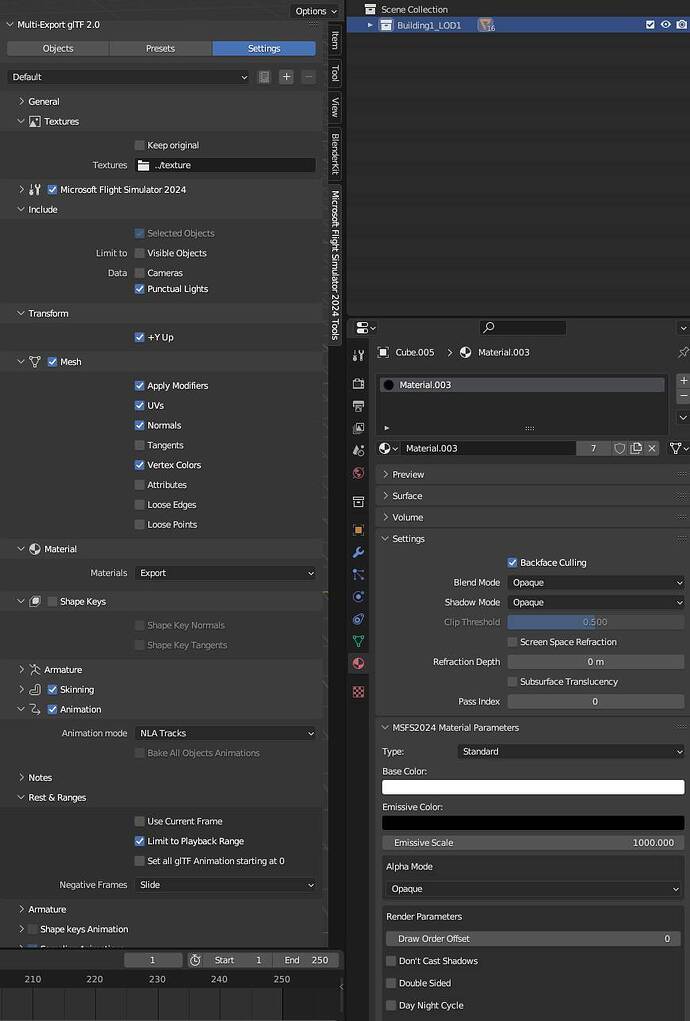Click the End frame 250 field
This screenshot has height=1021, width=690.
coord(306,960)
